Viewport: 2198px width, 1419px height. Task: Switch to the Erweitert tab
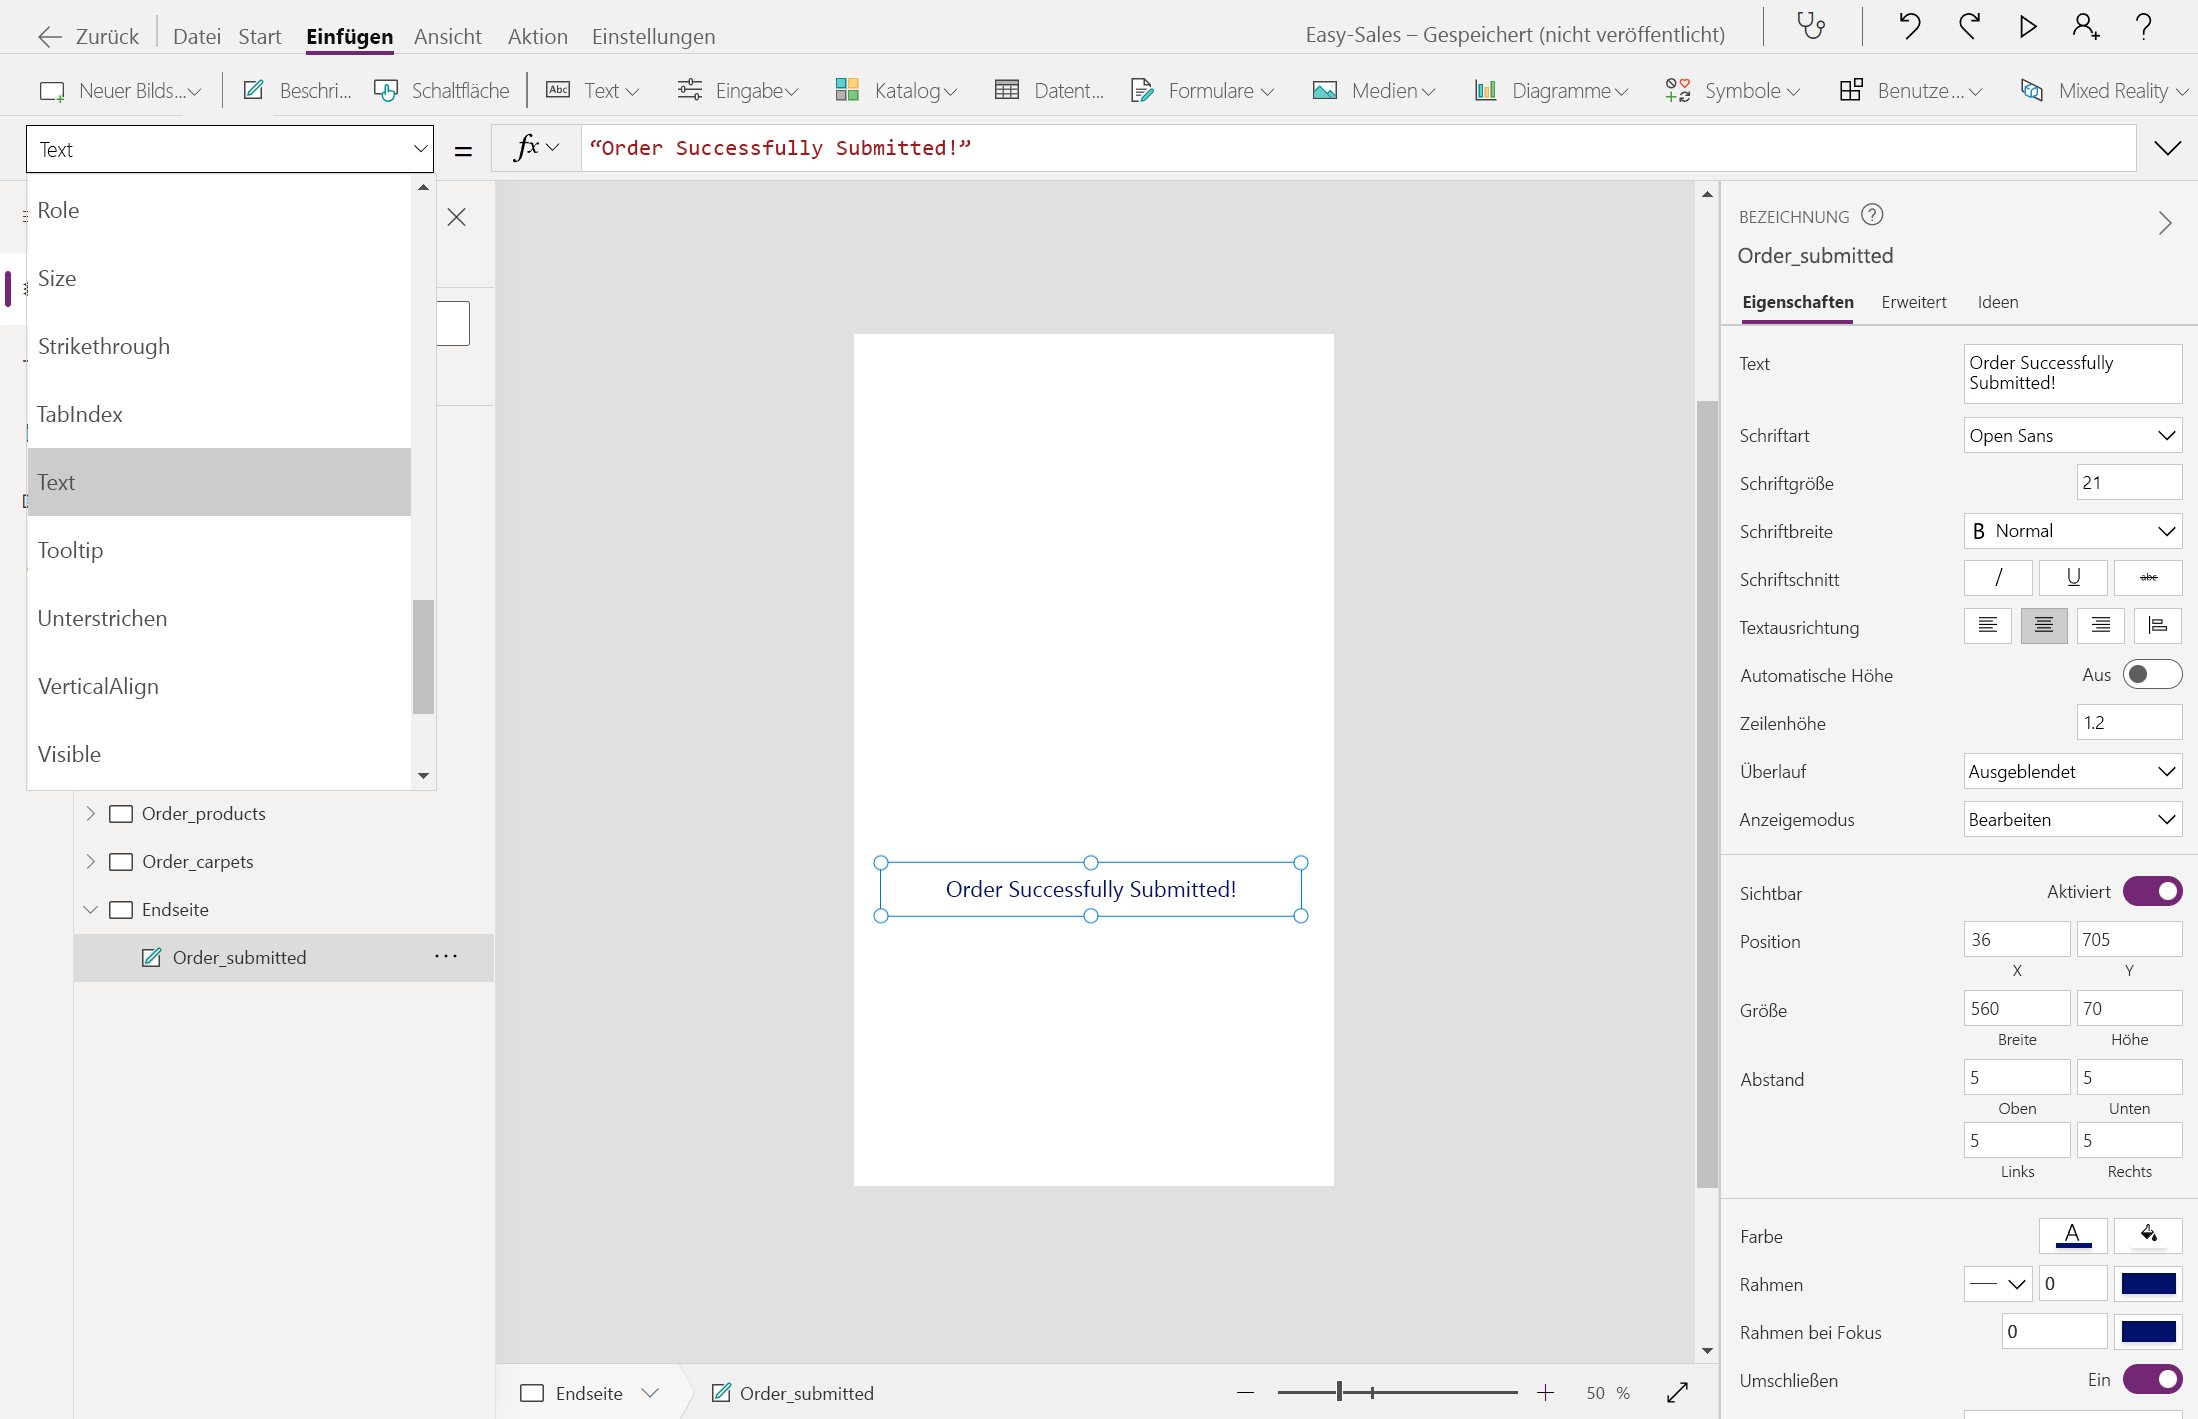(x=1913, y=302)
